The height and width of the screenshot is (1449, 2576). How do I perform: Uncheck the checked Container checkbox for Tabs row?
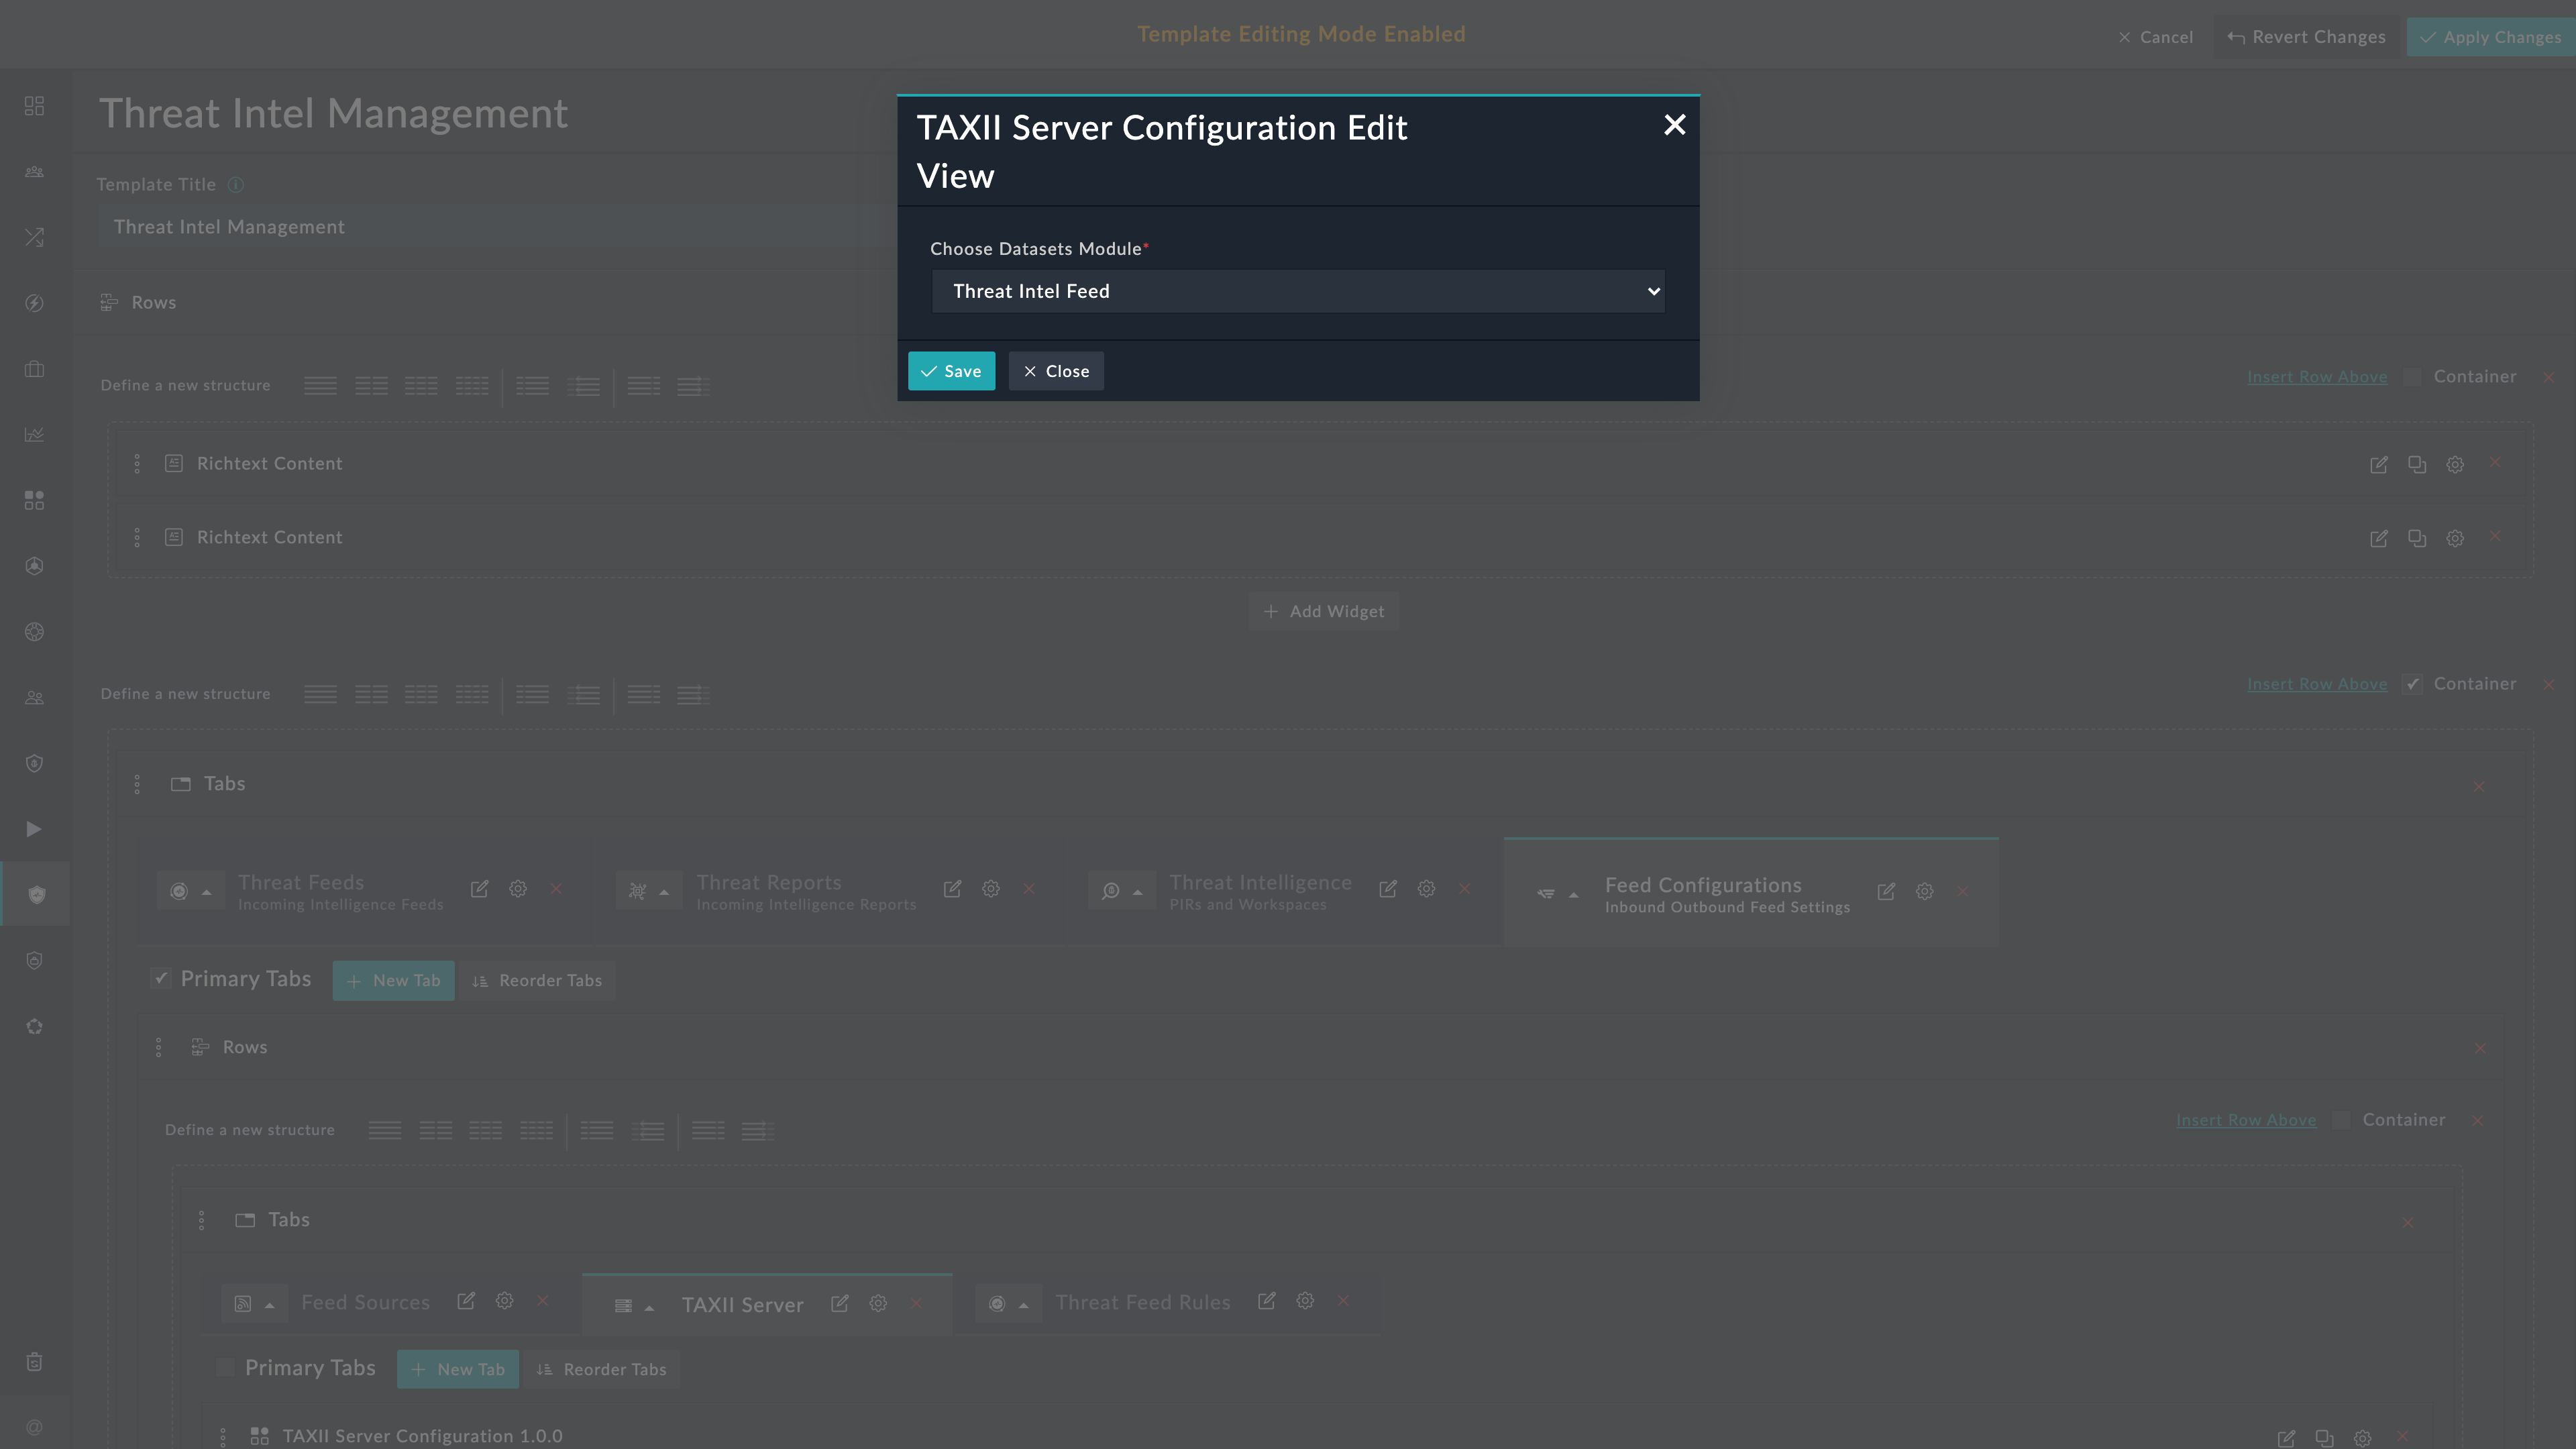(x=2412, y=684)
